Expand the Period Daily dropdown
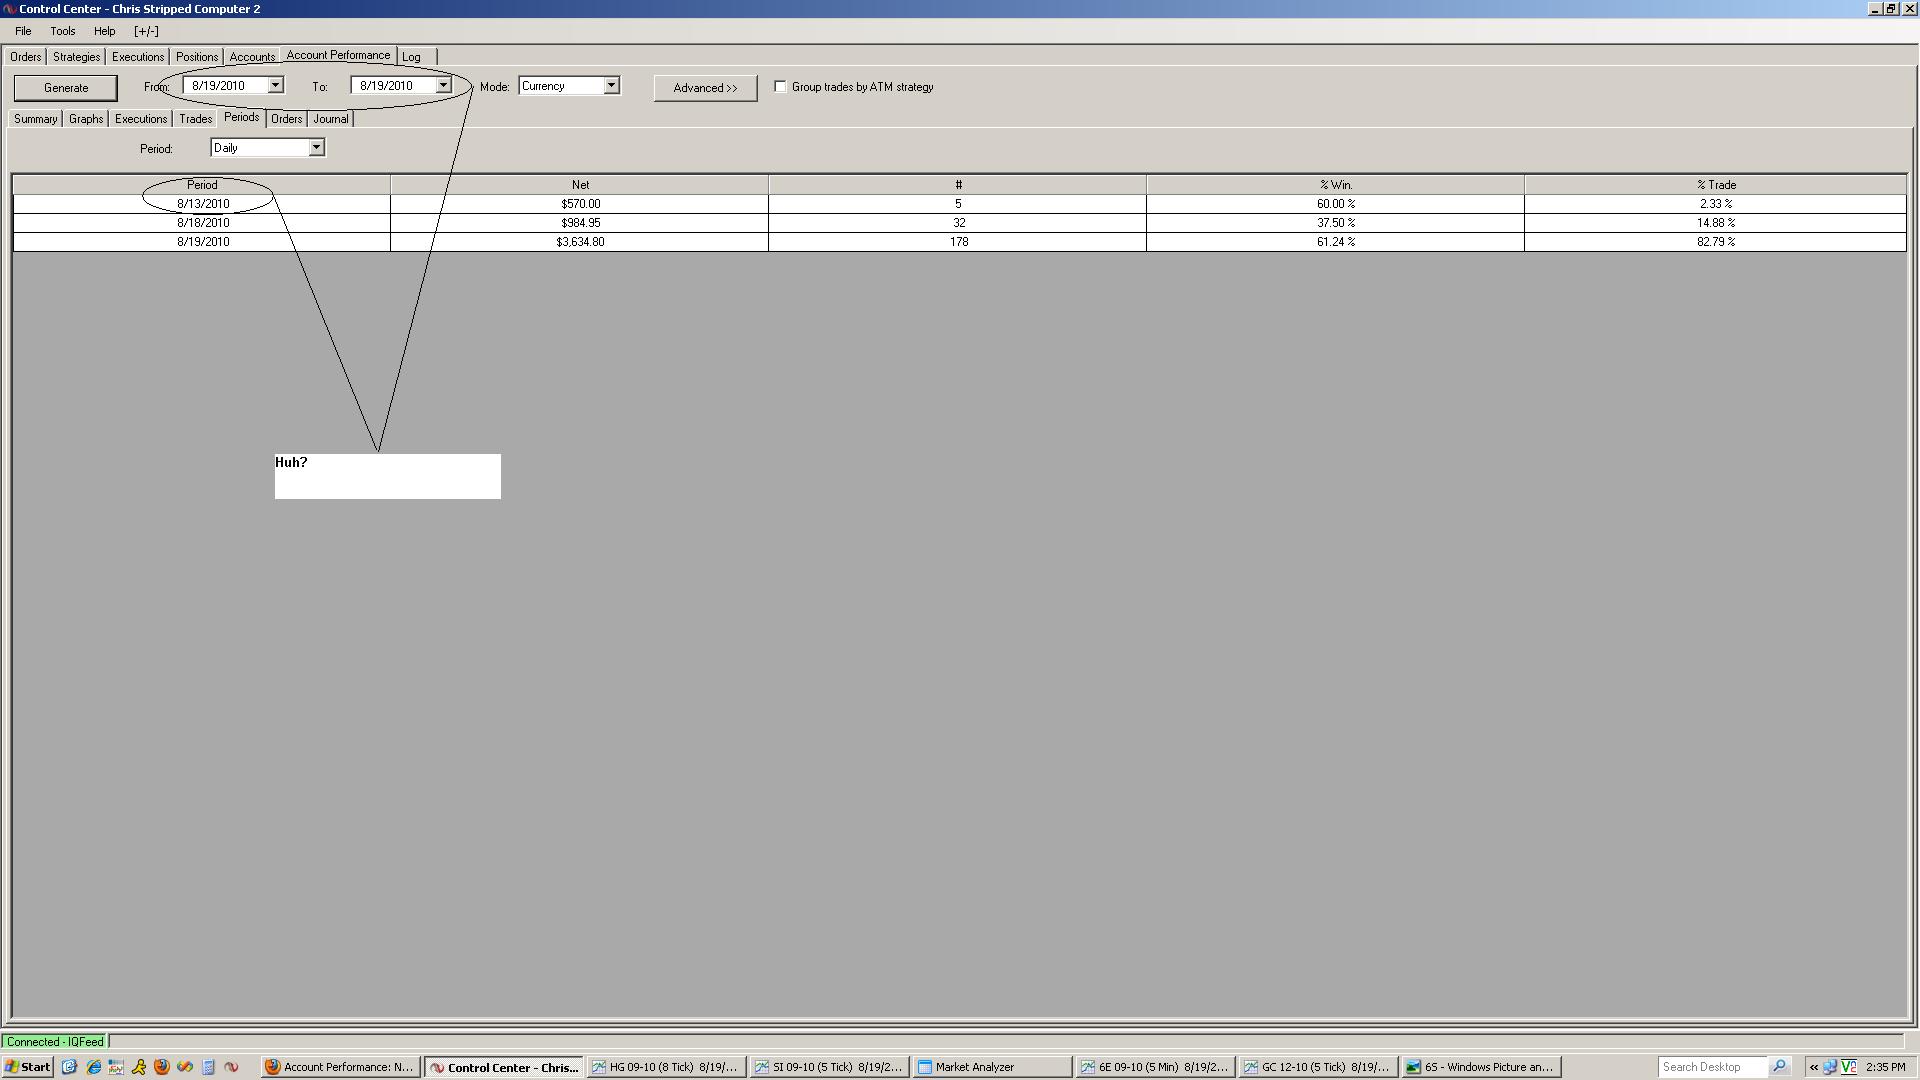Screen dimensions: 1920x1080 [x=316, y=148]
